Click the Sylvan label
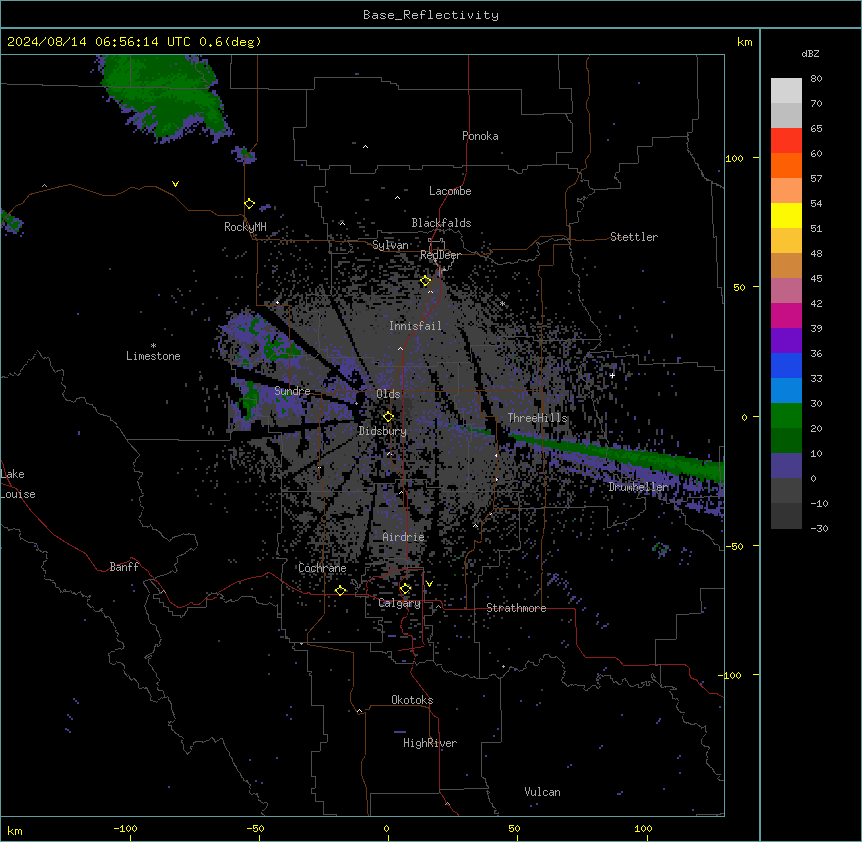This screenshot has width=862, height=842. pyautogui.click(x=390, y=245)
